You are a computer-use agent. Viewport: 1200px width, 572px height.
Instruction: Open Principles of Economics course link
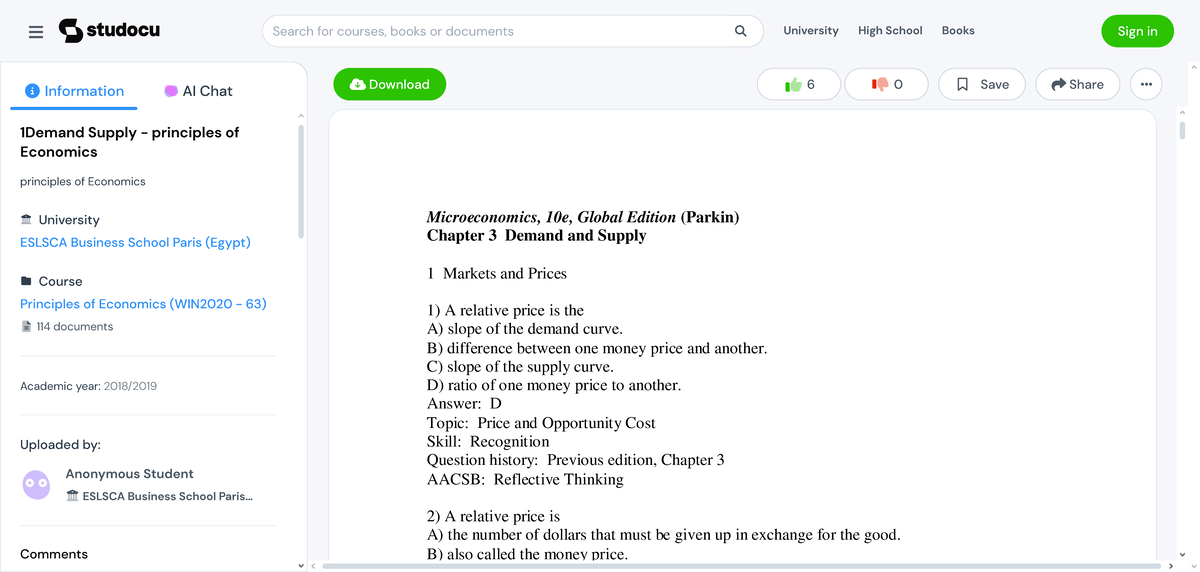(143, 304)
